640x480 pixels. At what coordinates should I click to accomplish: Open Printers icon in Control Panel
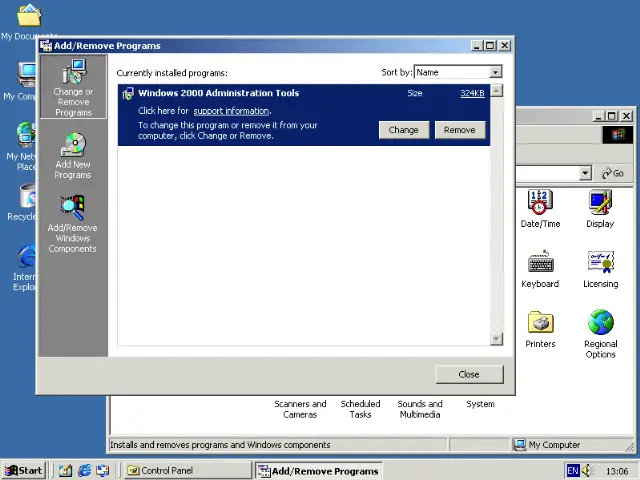[540, 329]
